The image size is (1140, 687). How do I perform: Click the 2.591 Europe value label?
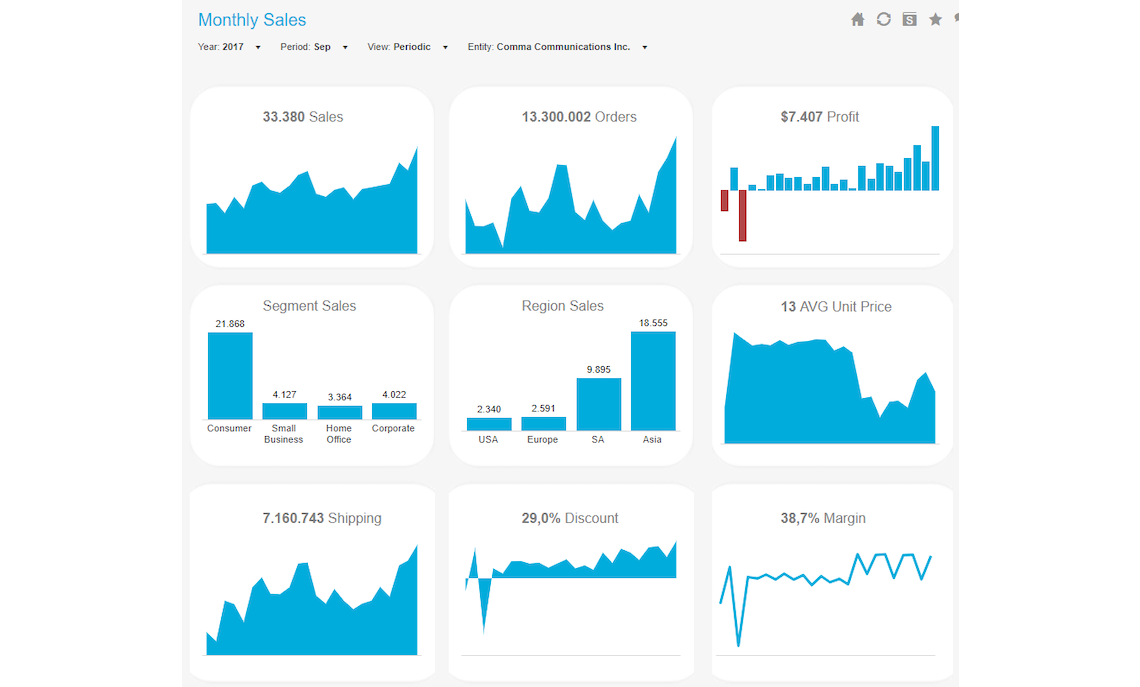(x=543, y=408)
